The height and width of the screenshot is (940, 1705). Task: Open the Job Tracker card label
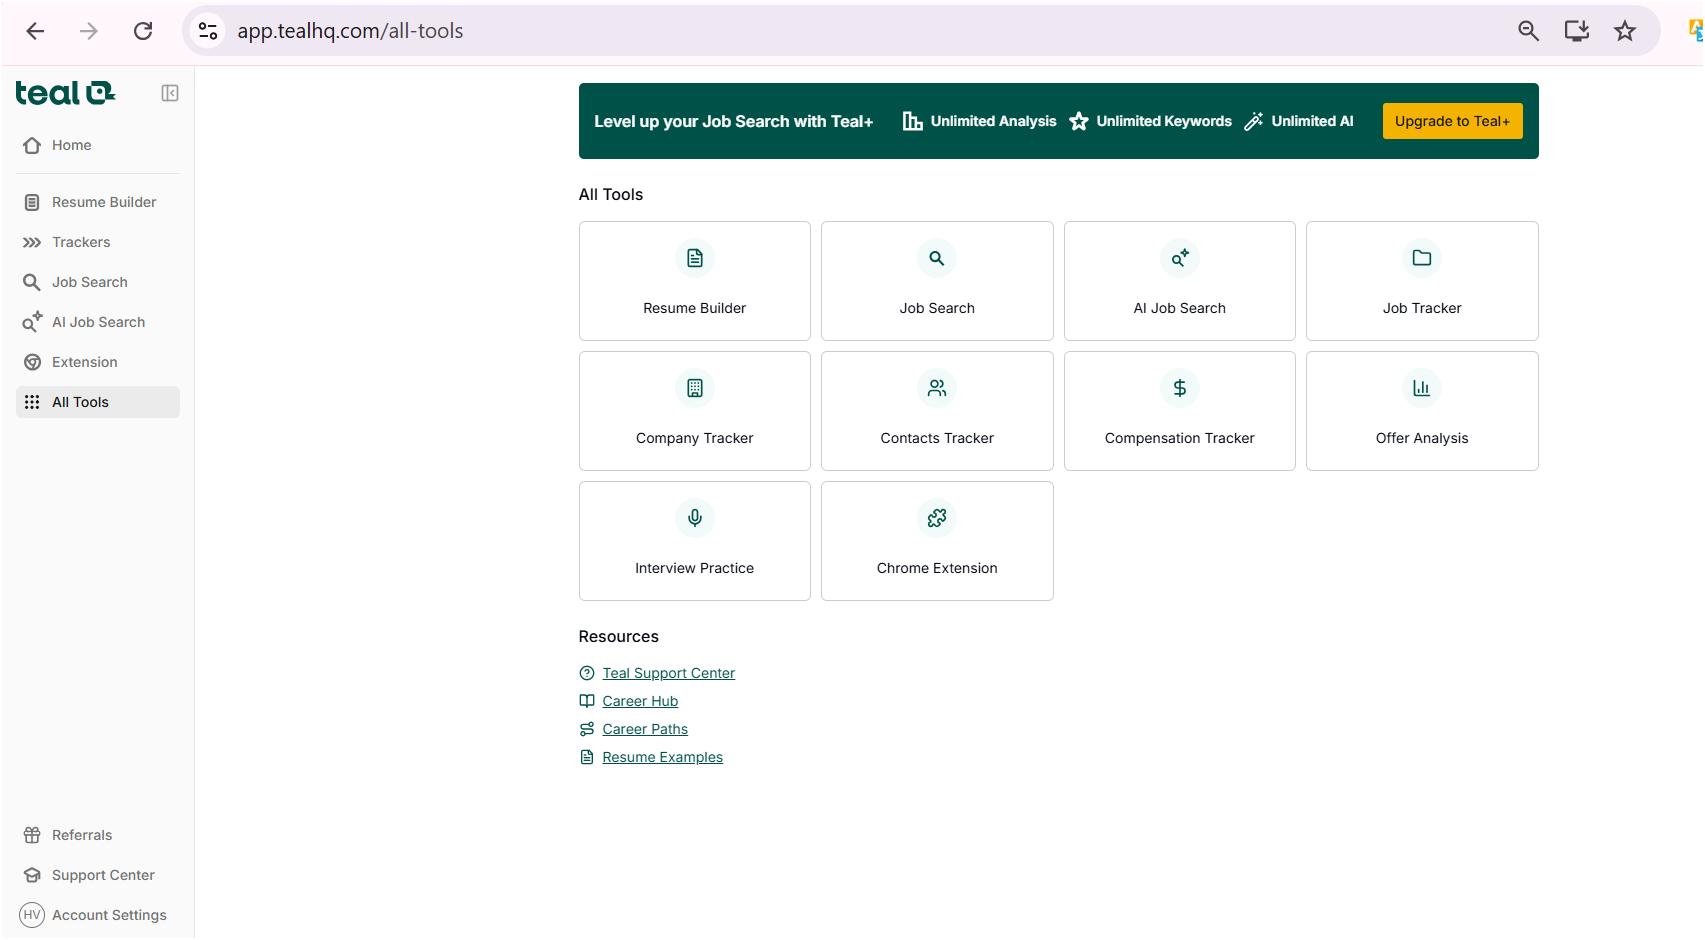click(x=1422, y=308)
